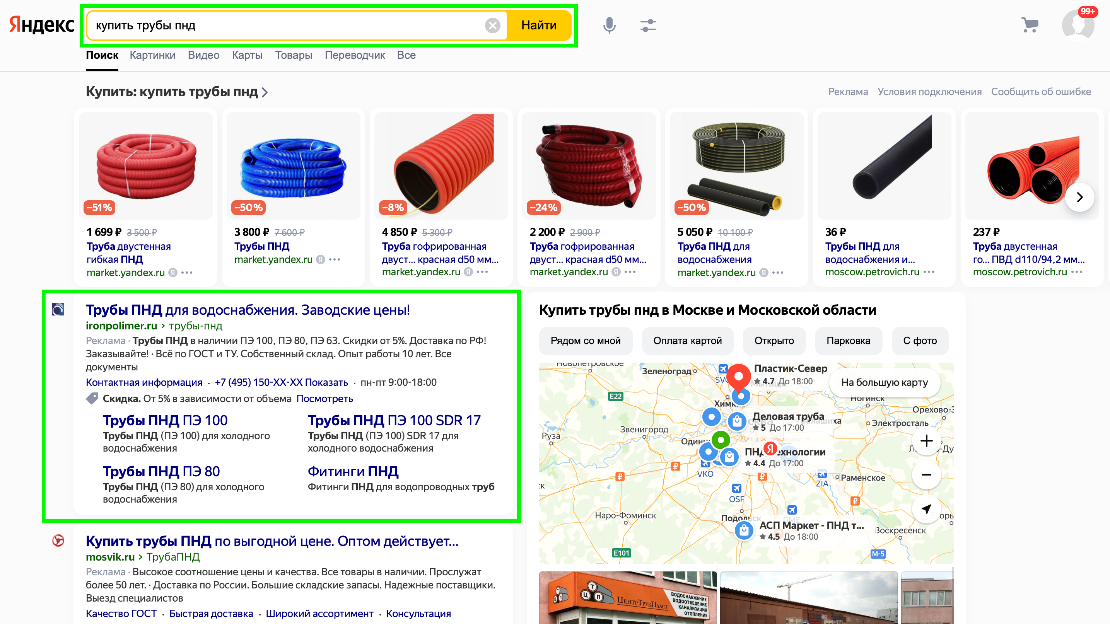Open search settings sliders icon

[648, 25]
